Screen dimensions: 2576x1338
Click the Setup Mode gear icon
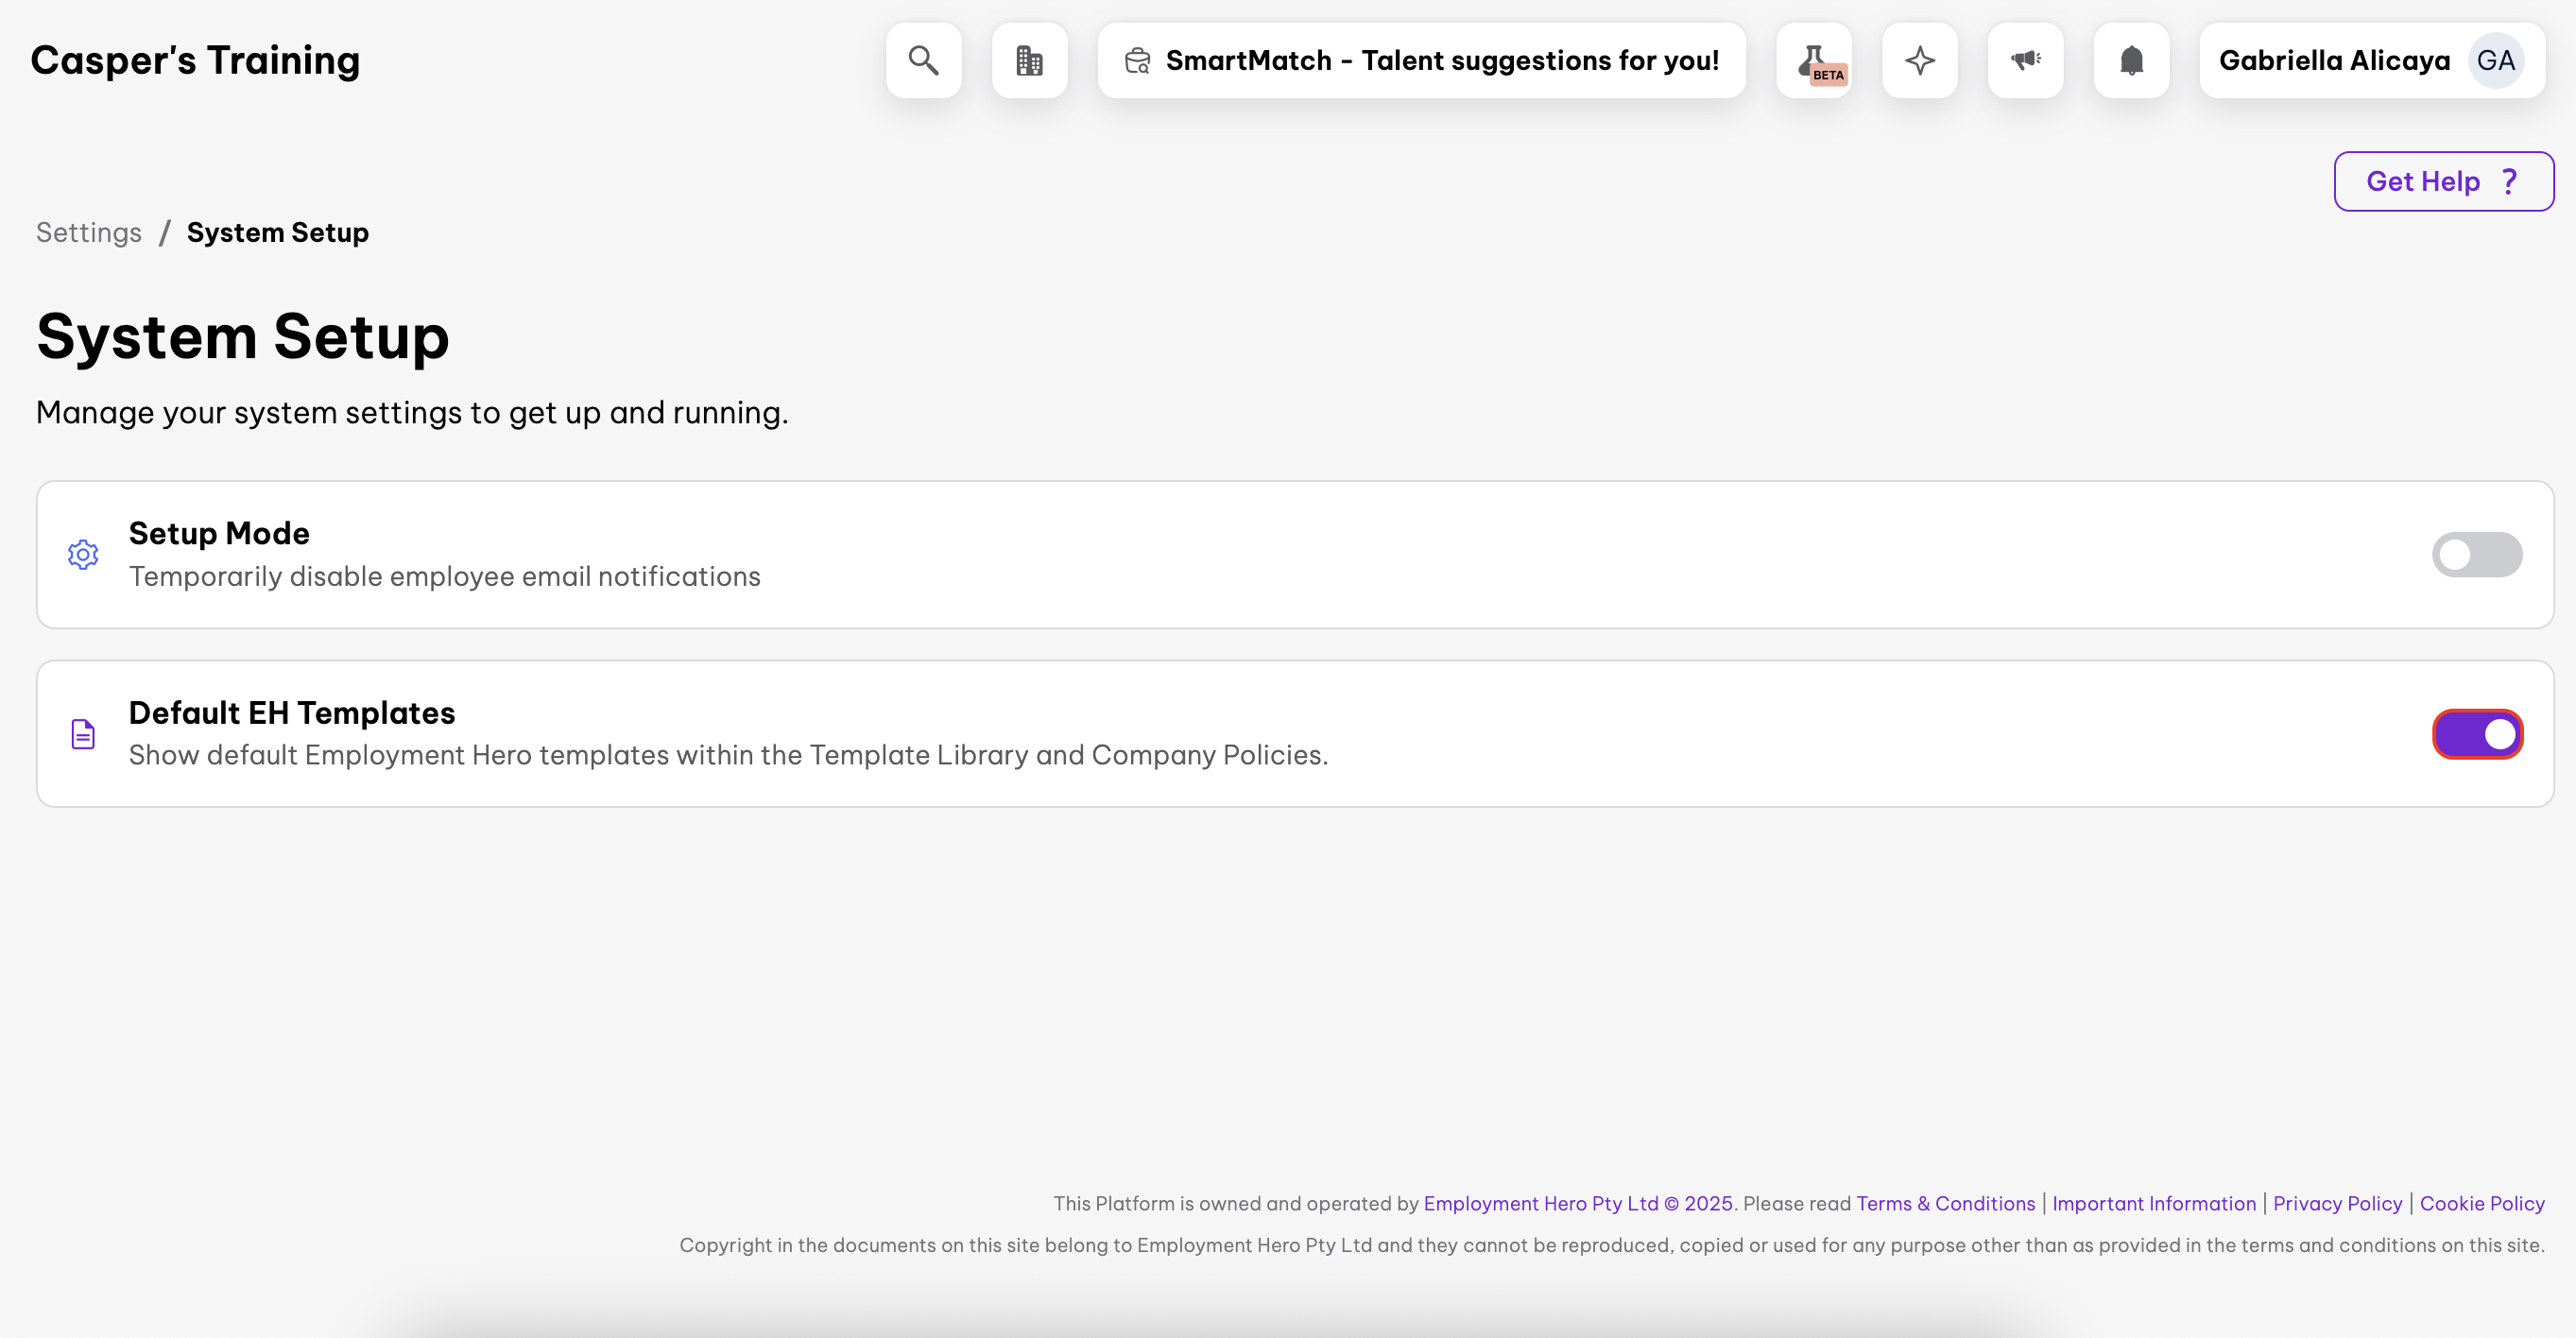click(x=83, y=554)
